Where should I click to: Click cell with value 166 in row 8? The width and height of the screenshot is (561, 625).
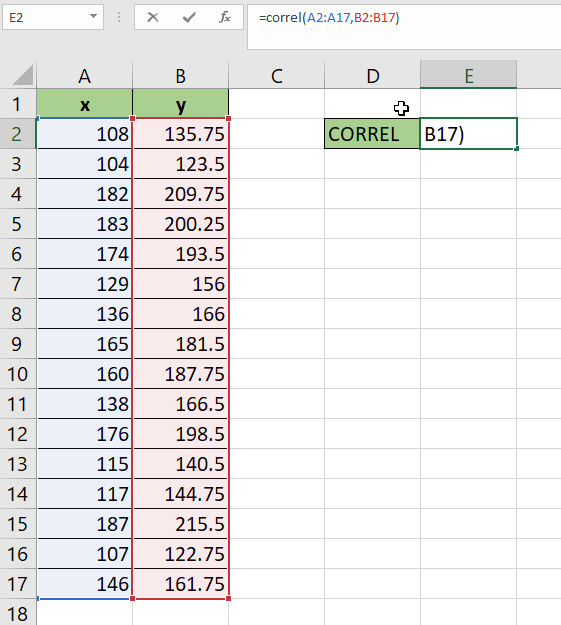click(x=181, y=314)
